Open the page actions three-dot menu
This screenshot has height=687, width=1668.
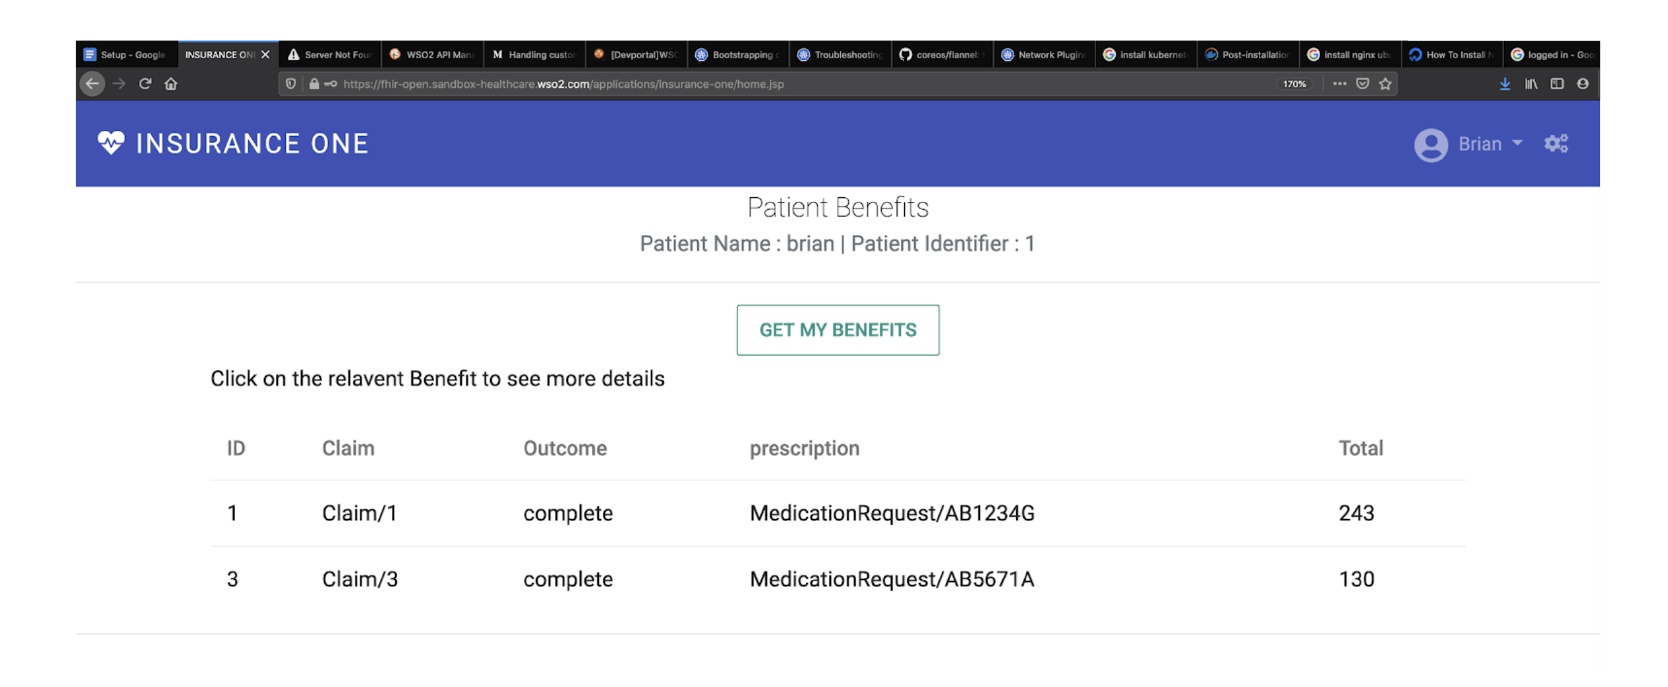[x=1339, y=84]
